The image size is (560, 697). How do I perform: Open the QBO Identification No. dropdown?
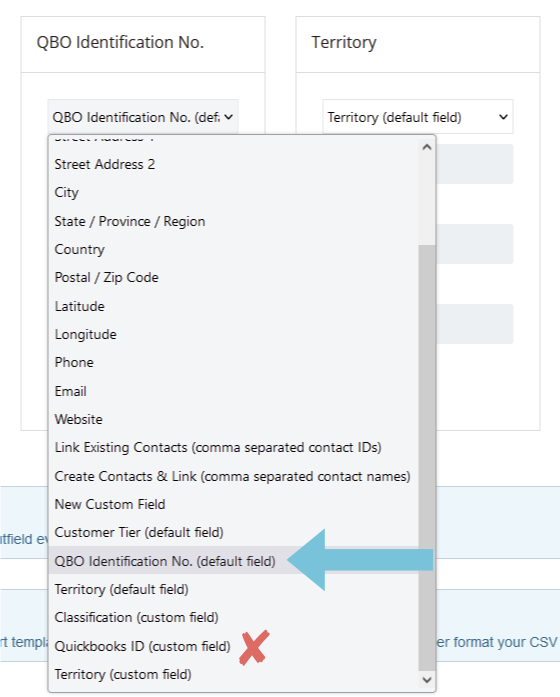click(x=143, y=117)
